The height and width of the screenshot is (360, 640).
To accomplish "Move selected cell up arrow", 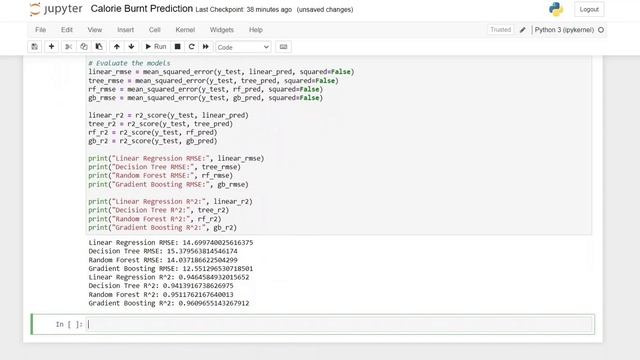I will [x=117, y=47].
